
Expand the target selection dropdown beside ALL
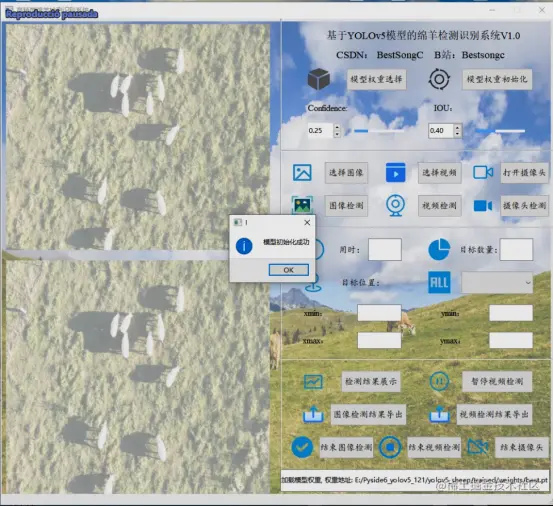pos(497,282)
